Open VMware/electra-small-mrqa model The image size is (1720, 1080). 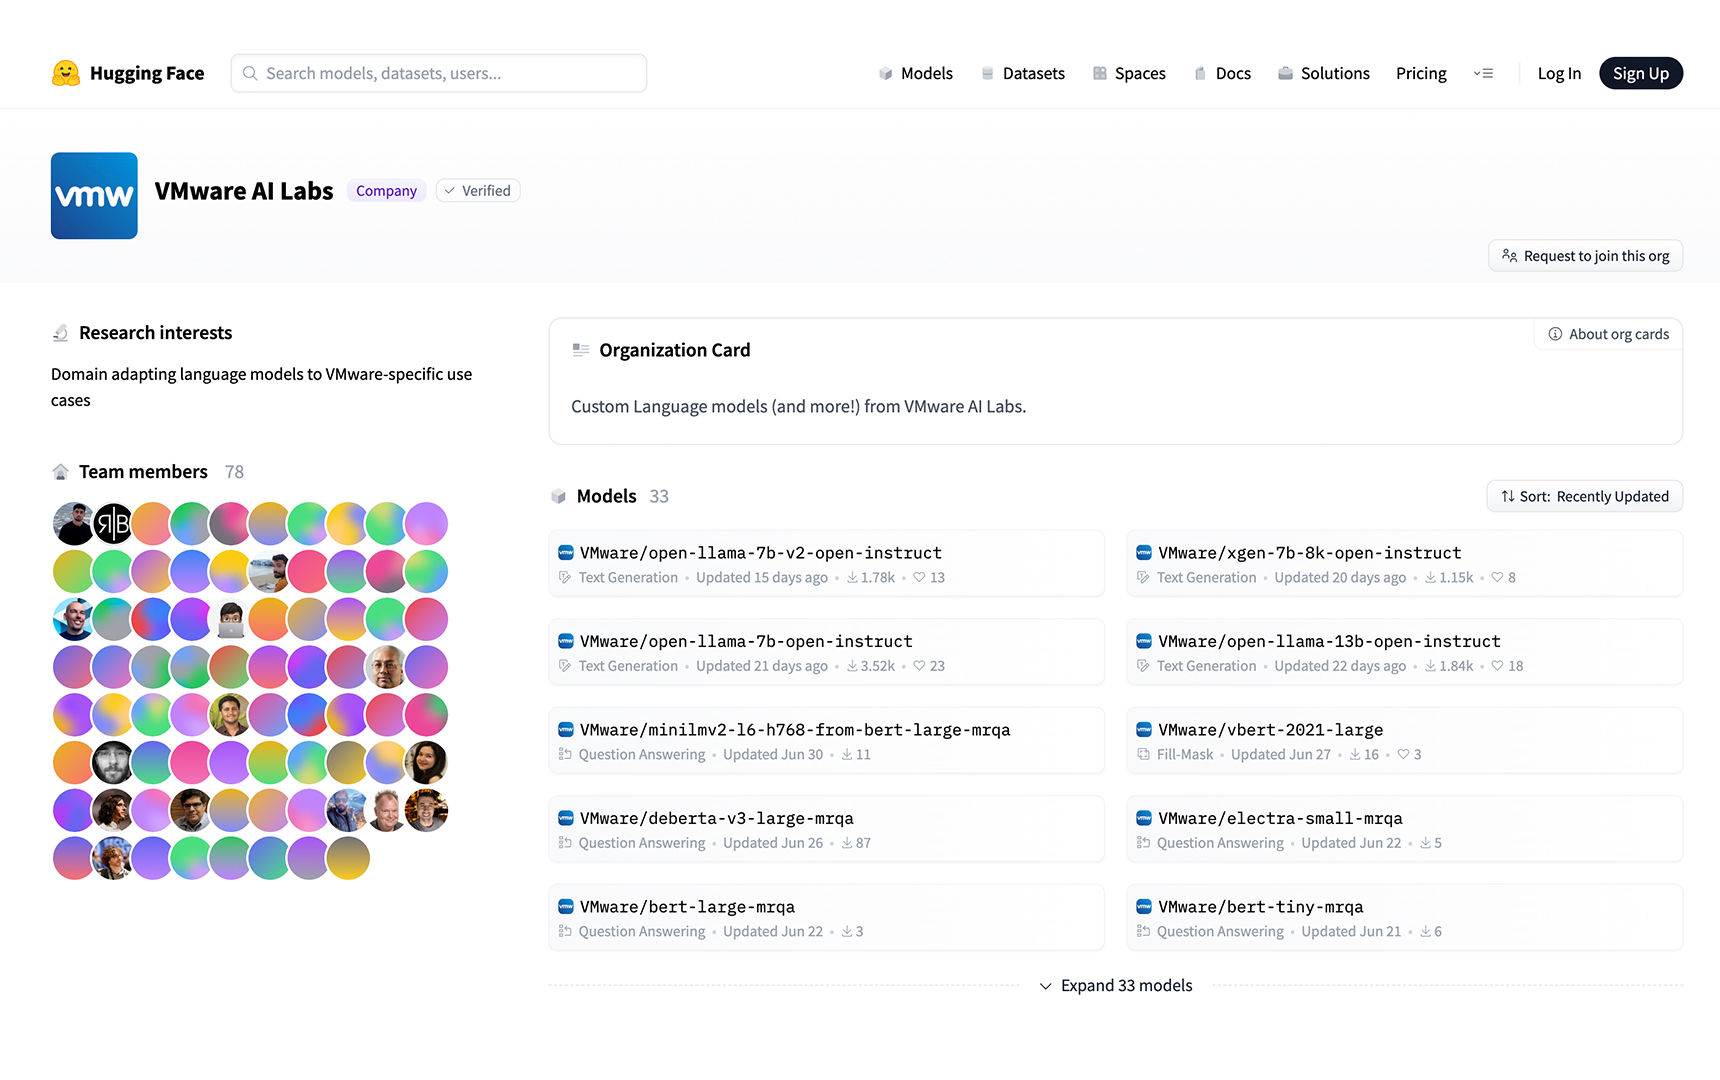1405,829
